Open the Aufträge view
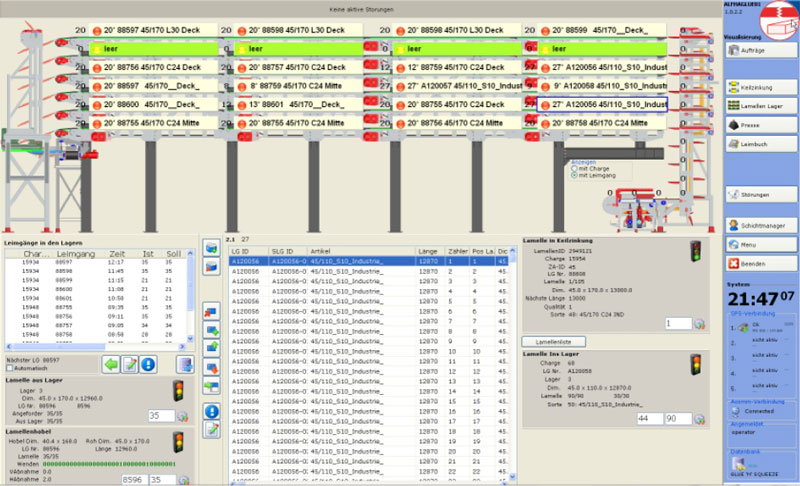The height and width of the screenshot is (486, 800). click(762, 50)
